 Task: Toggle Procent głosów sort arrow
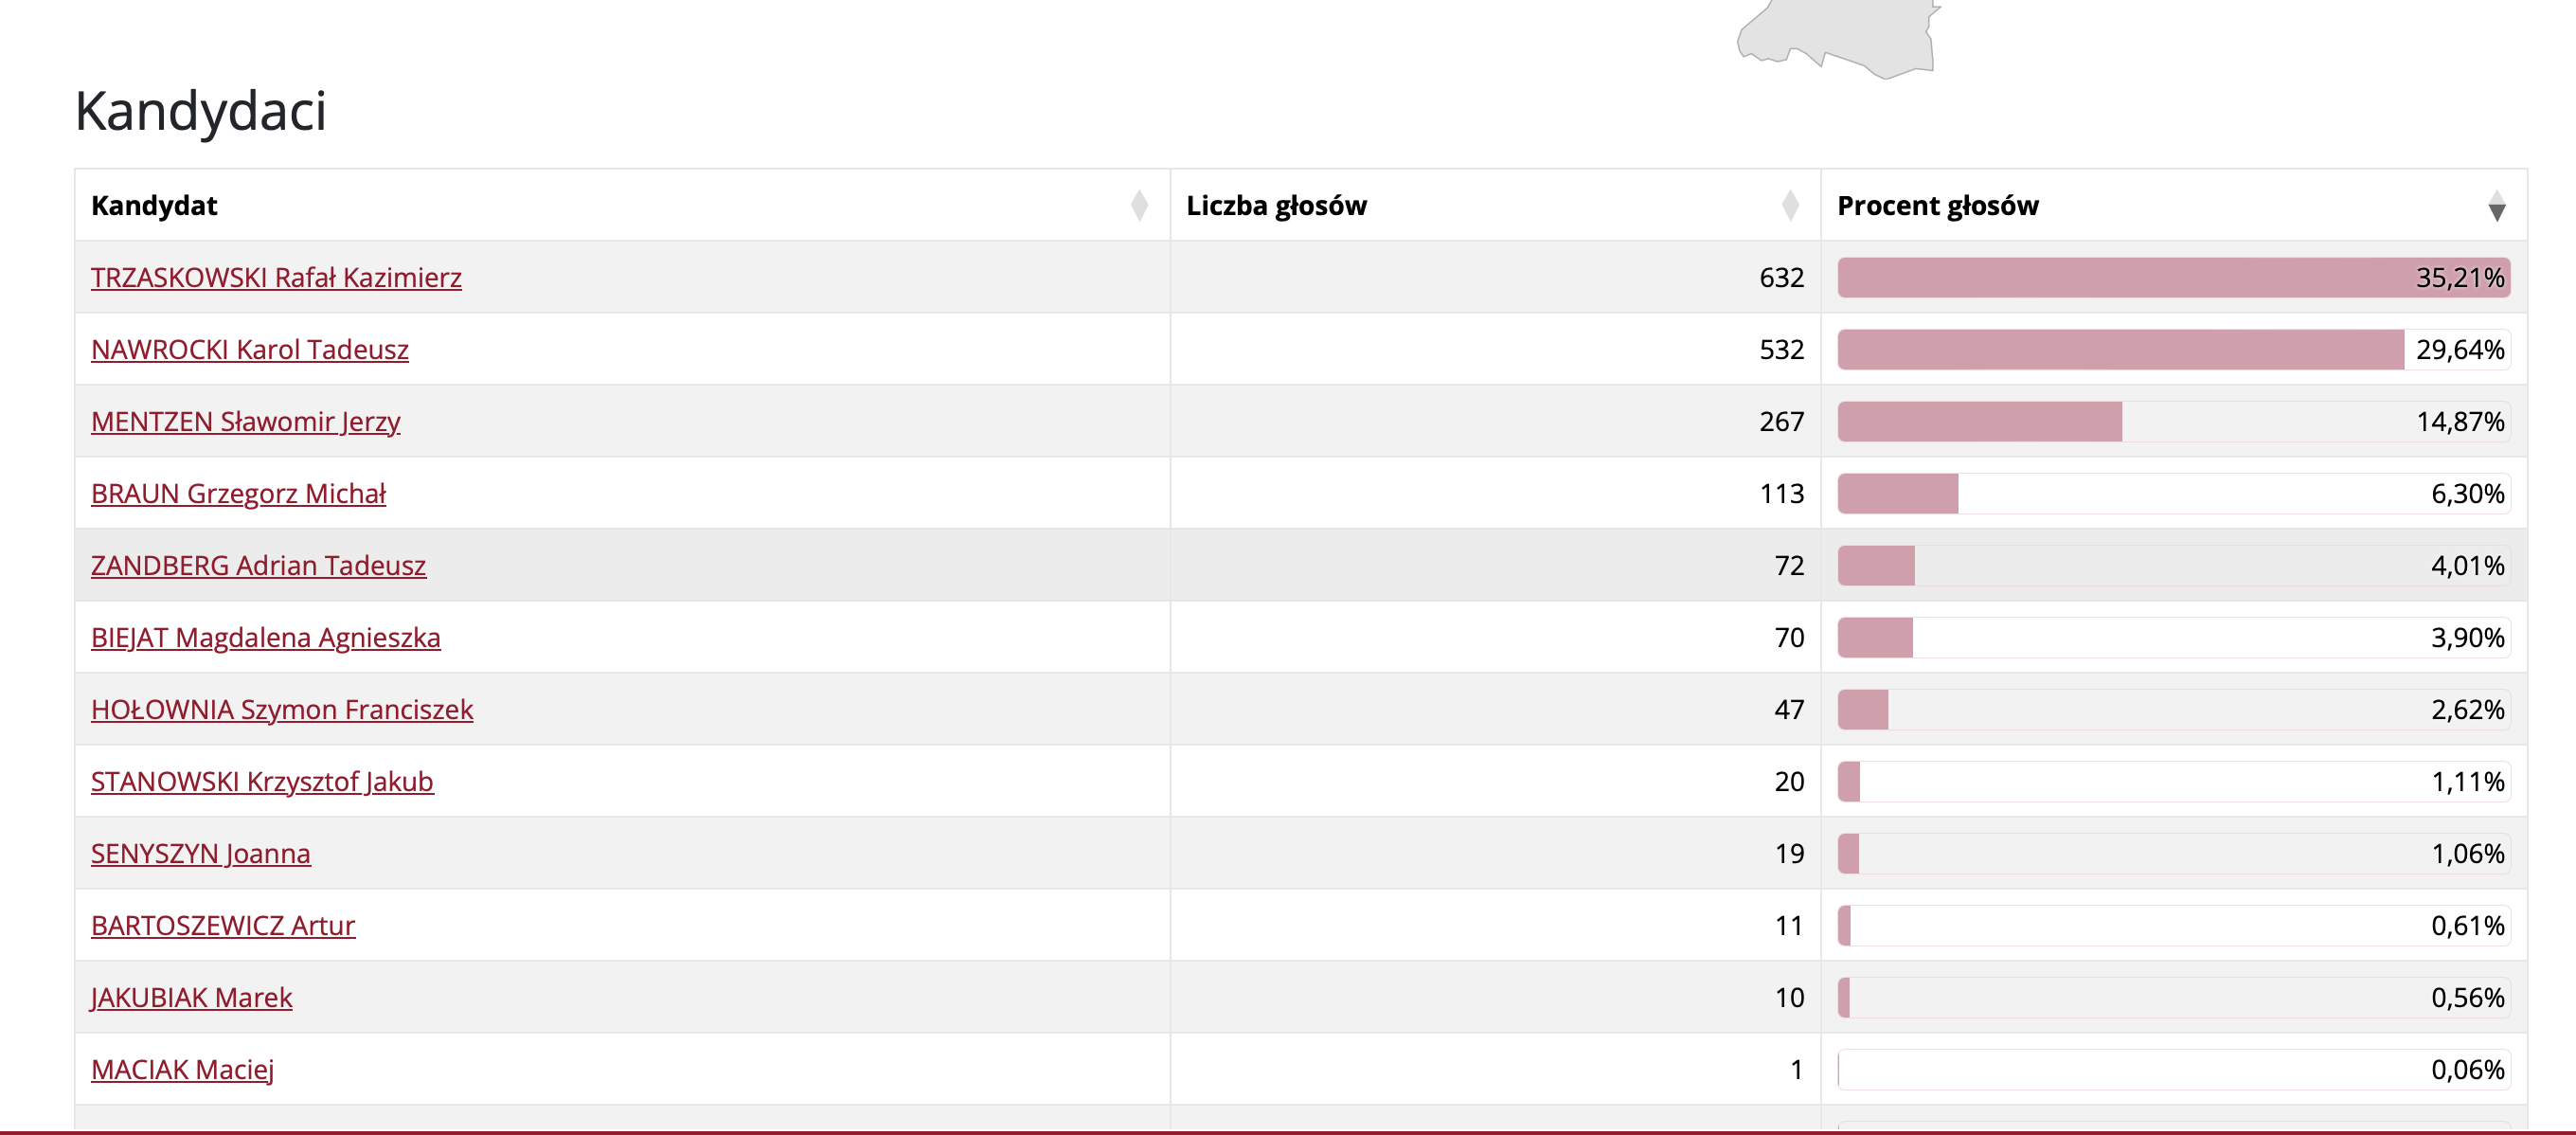(x=2496, y=205)
